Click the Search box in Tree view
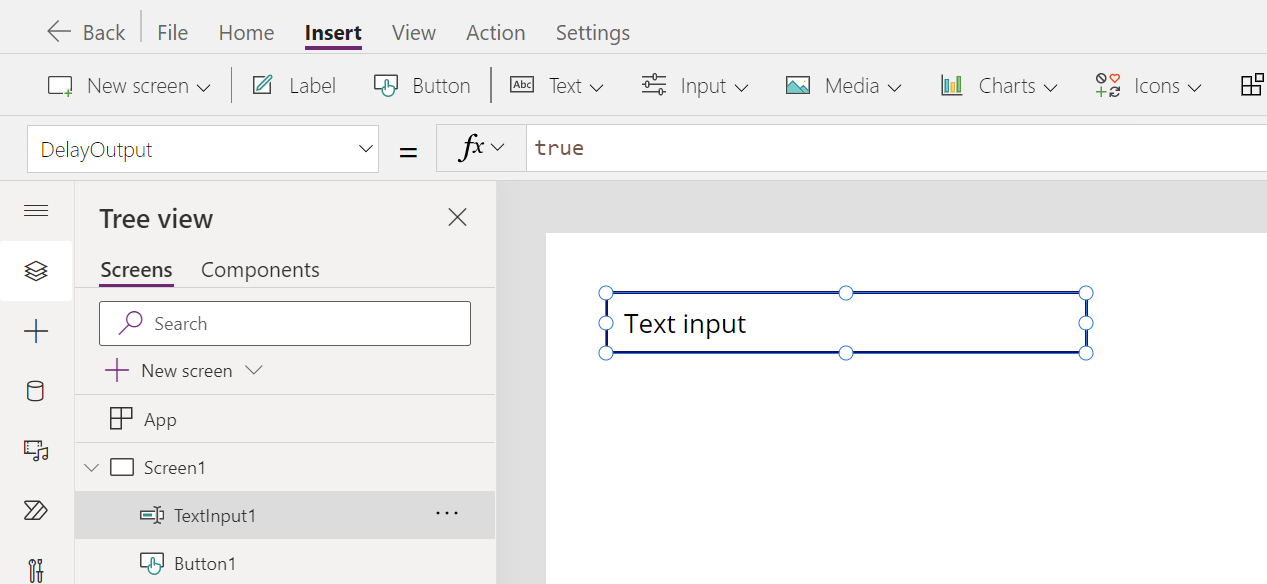 pyautogui.click(x=285, y=324)
